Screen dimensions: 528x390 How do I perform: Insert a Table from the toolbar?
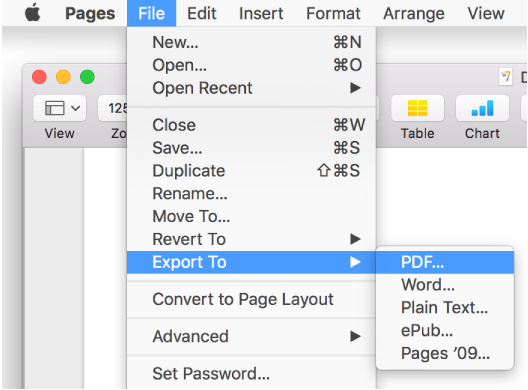[417, 108]
